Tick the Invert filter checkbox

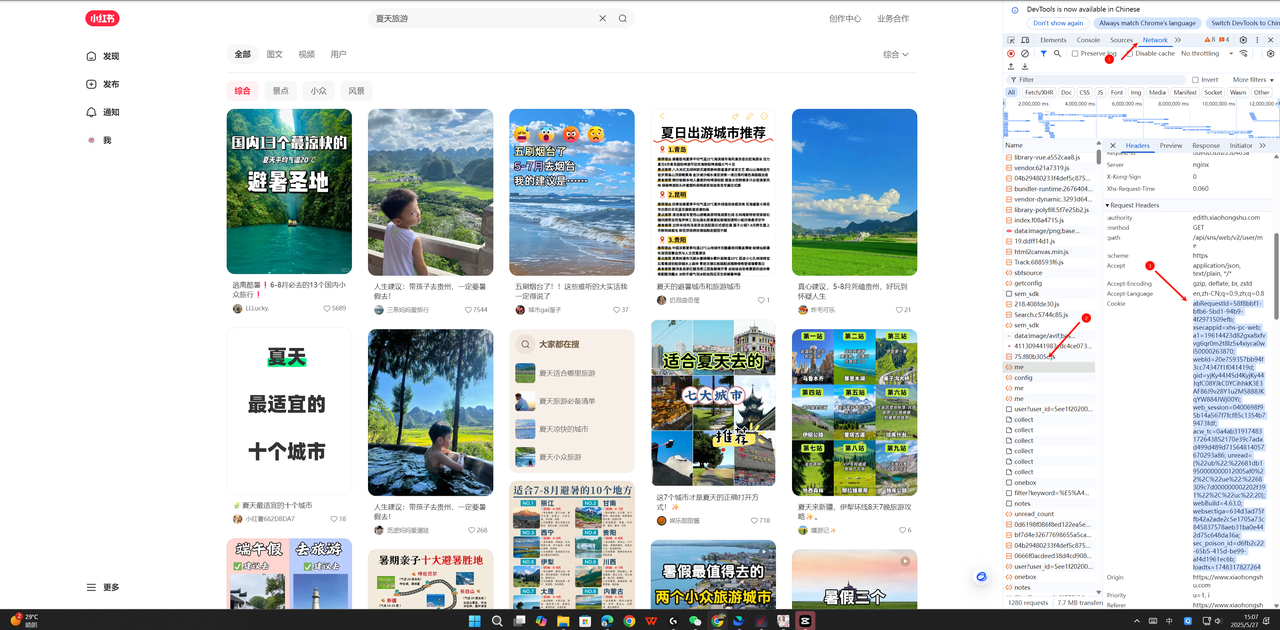(x=1195, y=80)
